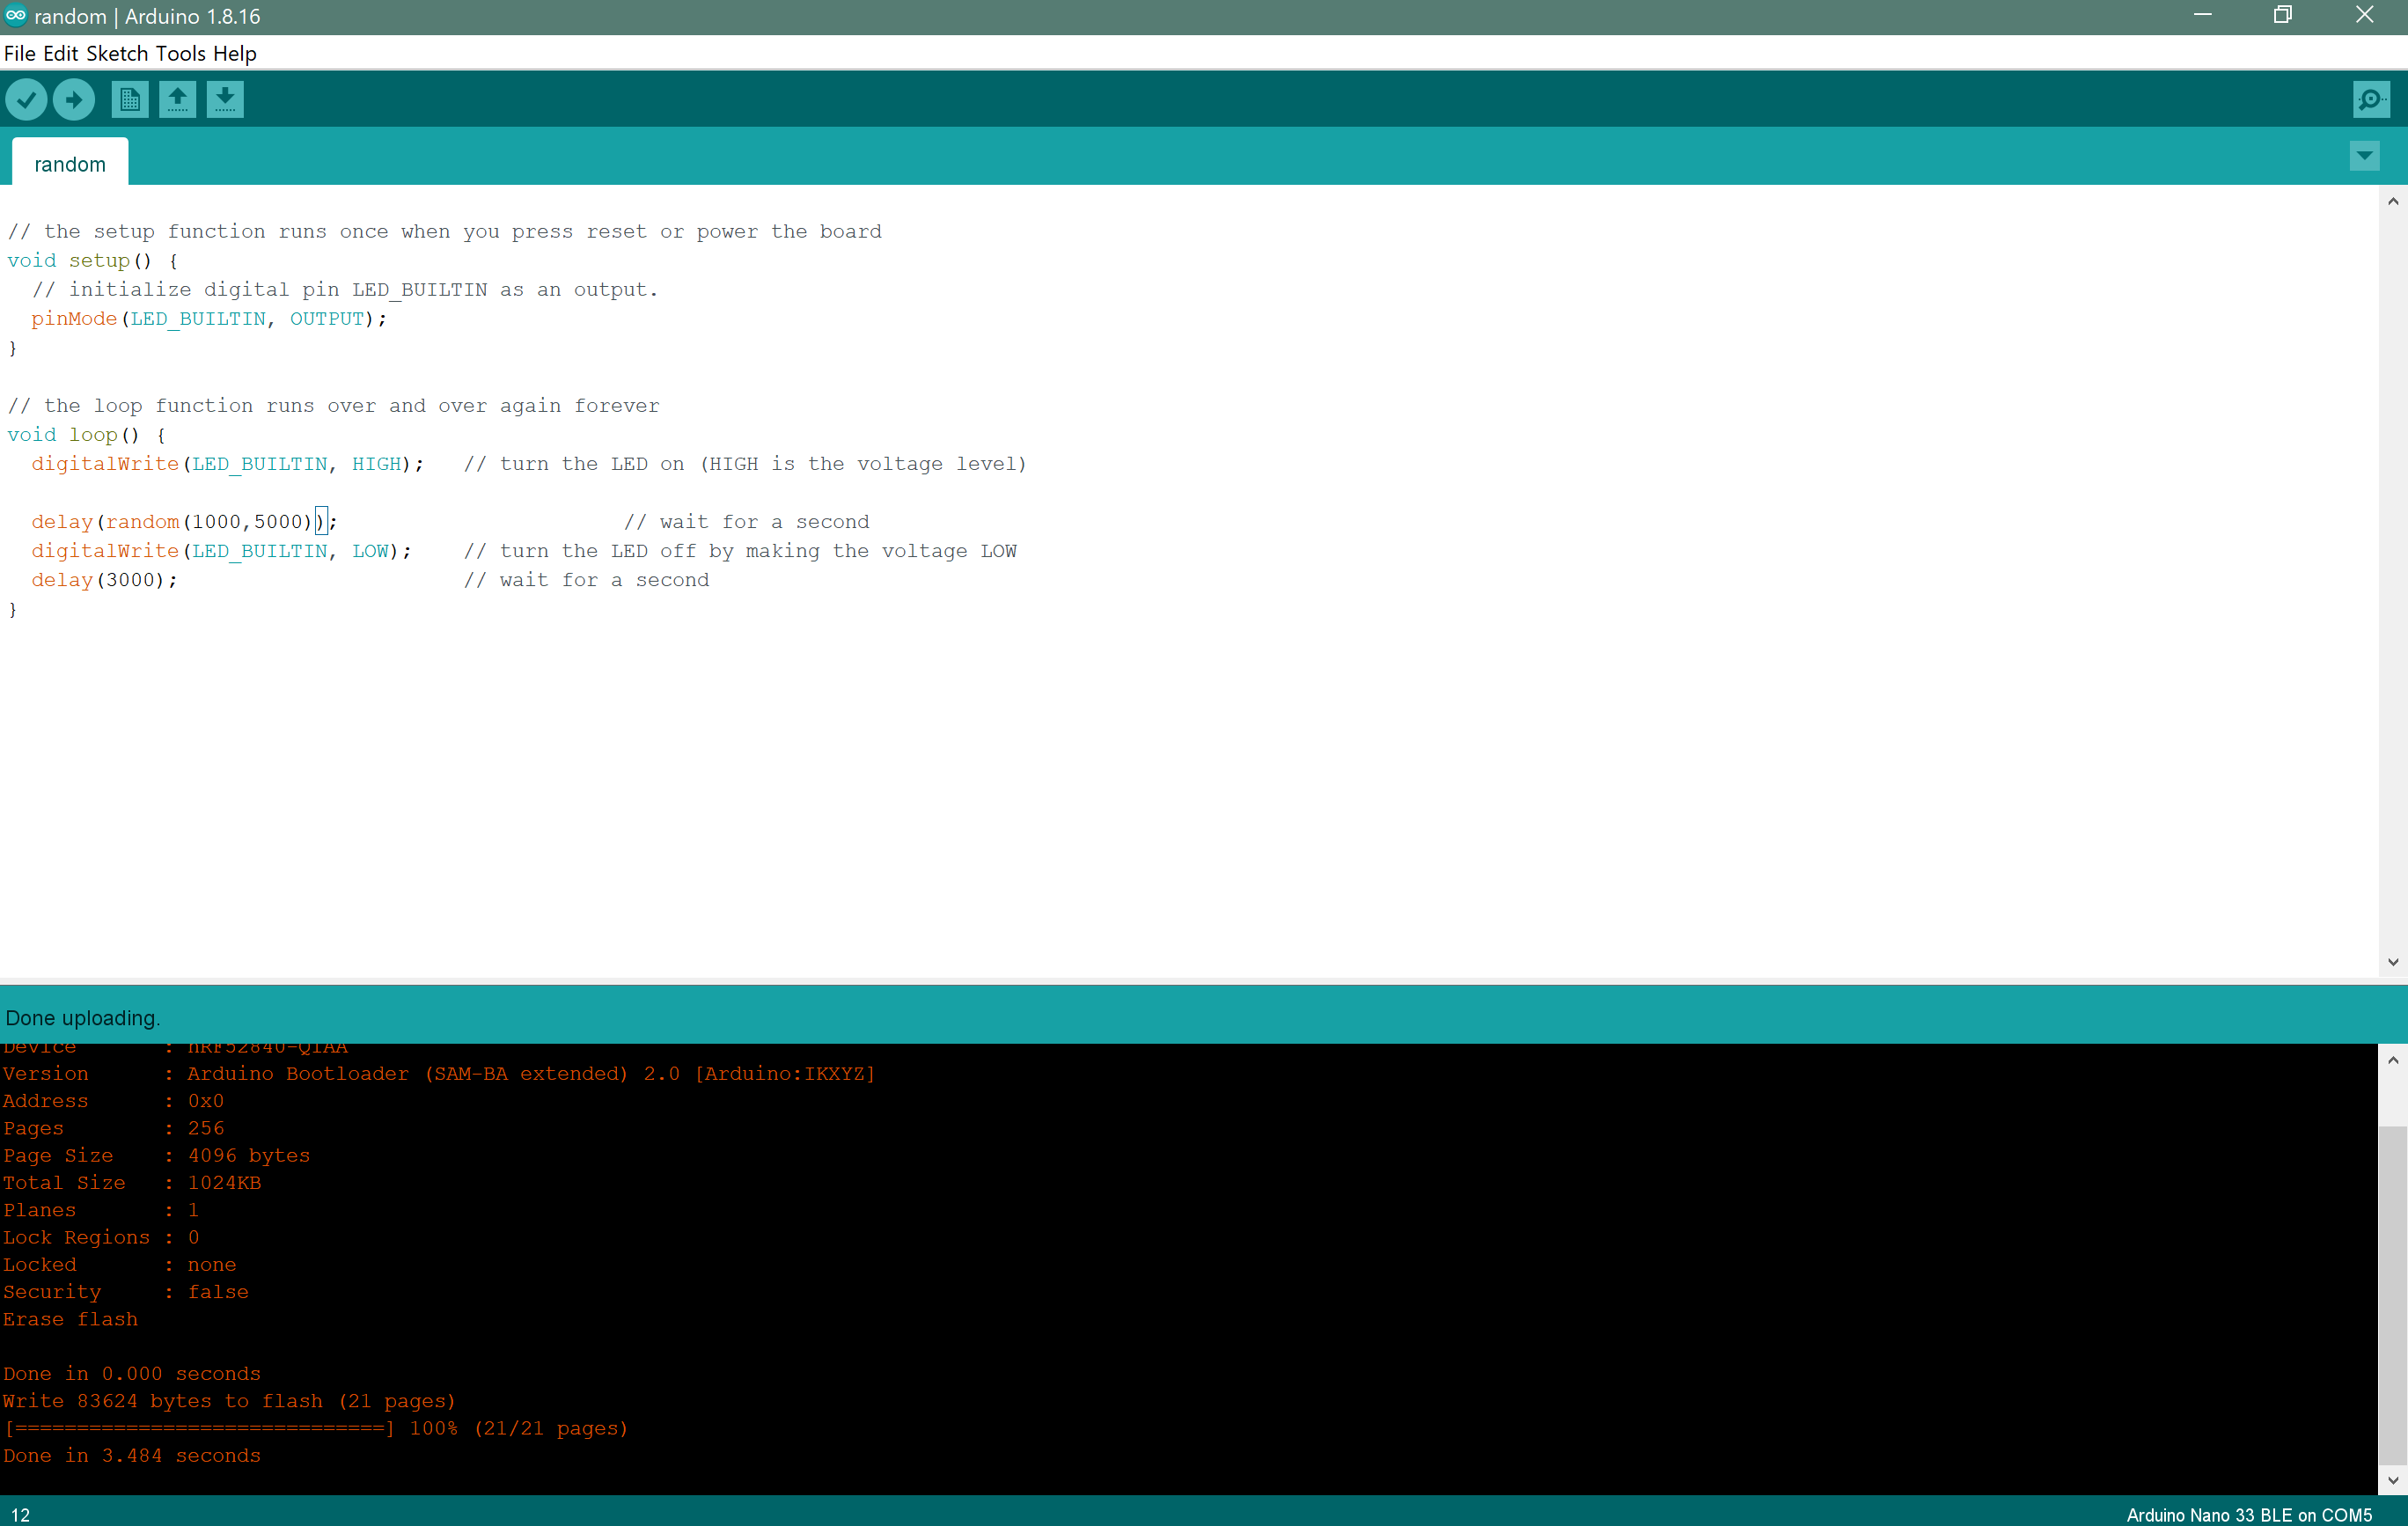Open the Sketch menu
The image size is (2408, 1526).
117,53
